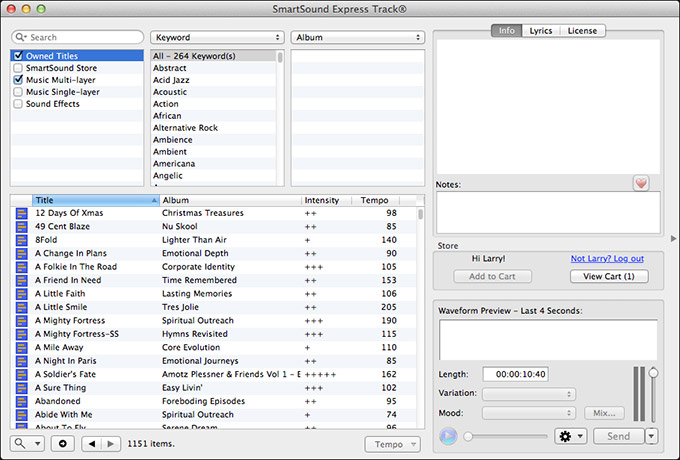Screen dimensions: 680x460
Task: Uncheck the Music Multi-layer checkbox
Action: [x=18, y=80]
